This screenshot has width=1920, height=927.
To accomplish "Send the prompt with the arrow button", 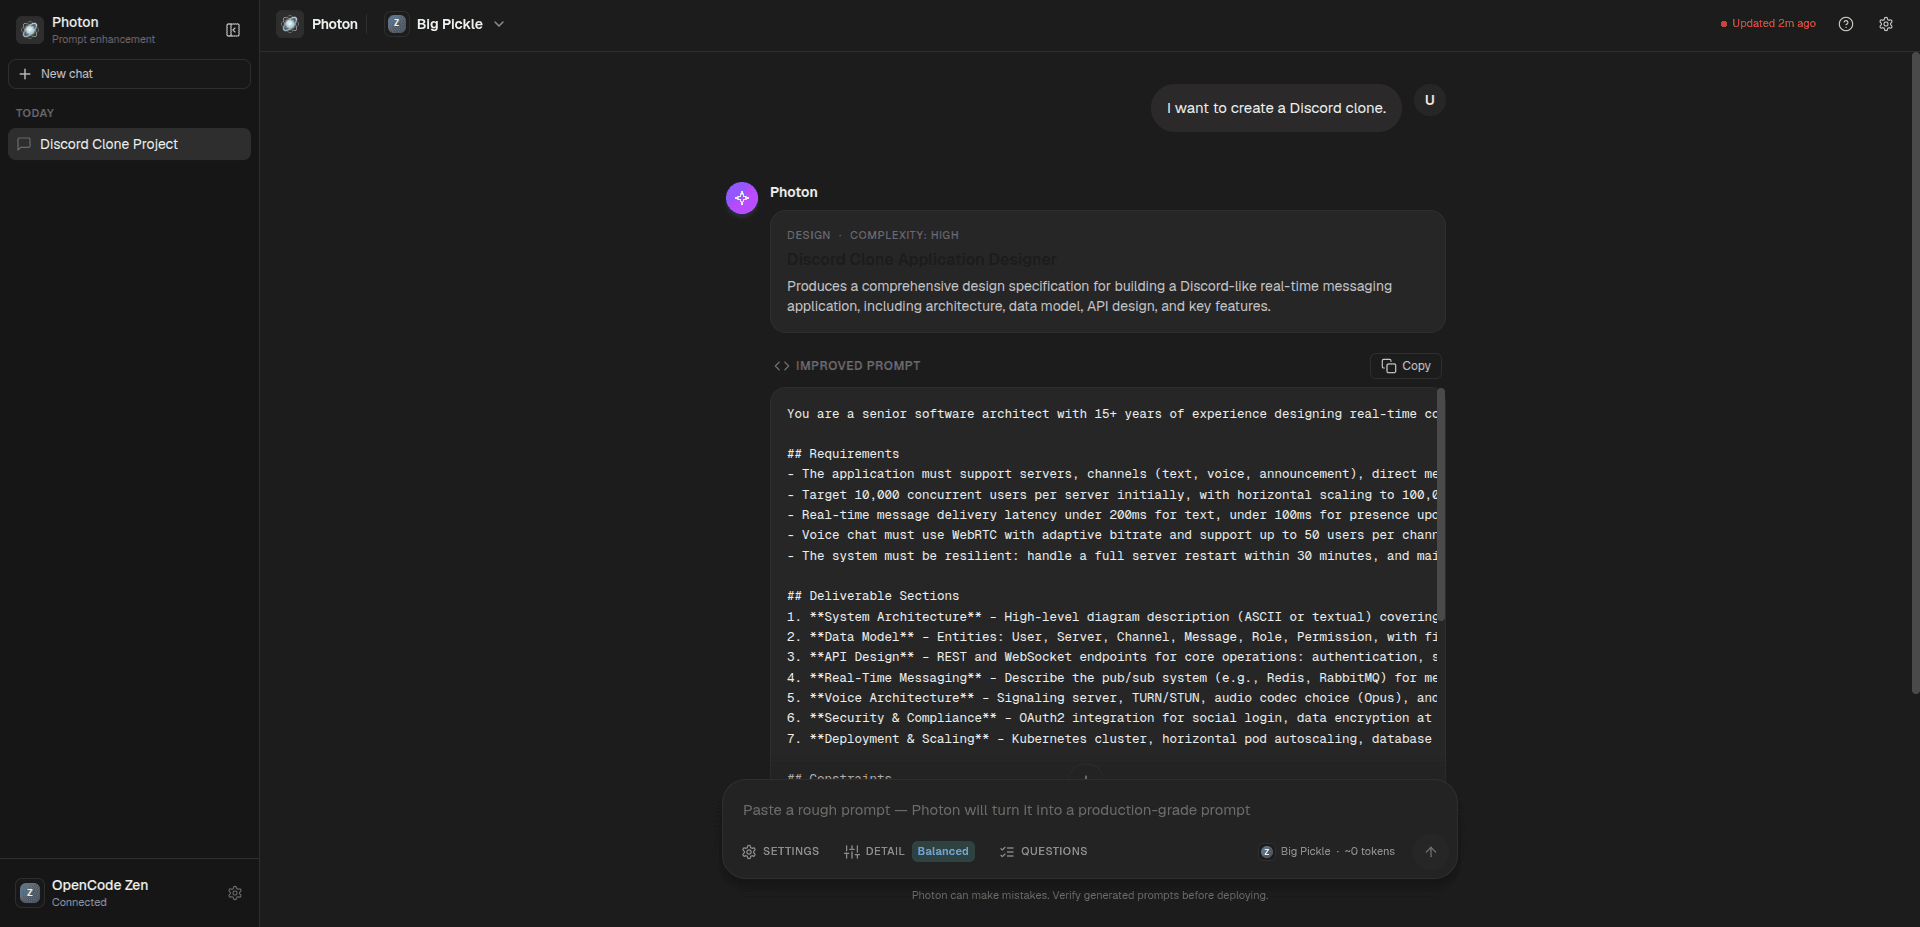I will (1431, 852).
